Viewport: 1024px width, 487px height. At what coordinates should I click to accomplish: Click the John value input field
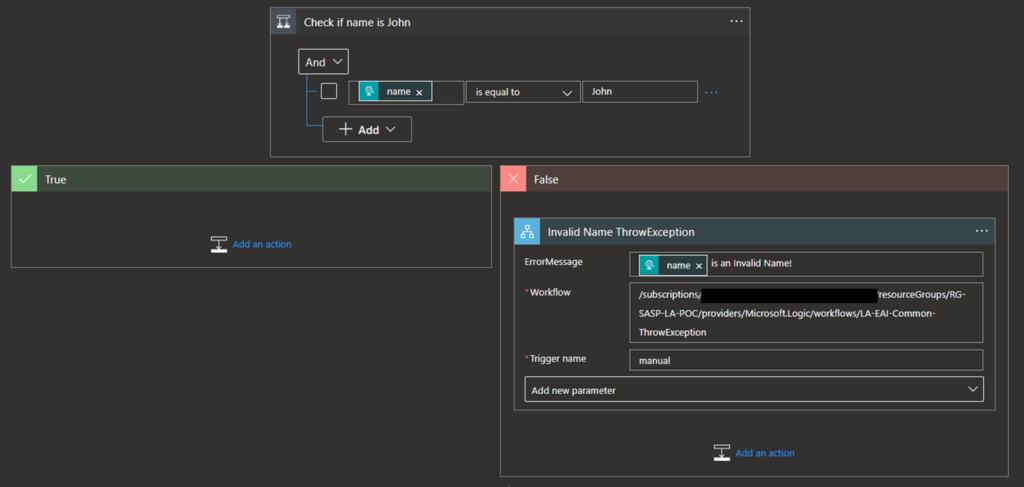(639, 92)
